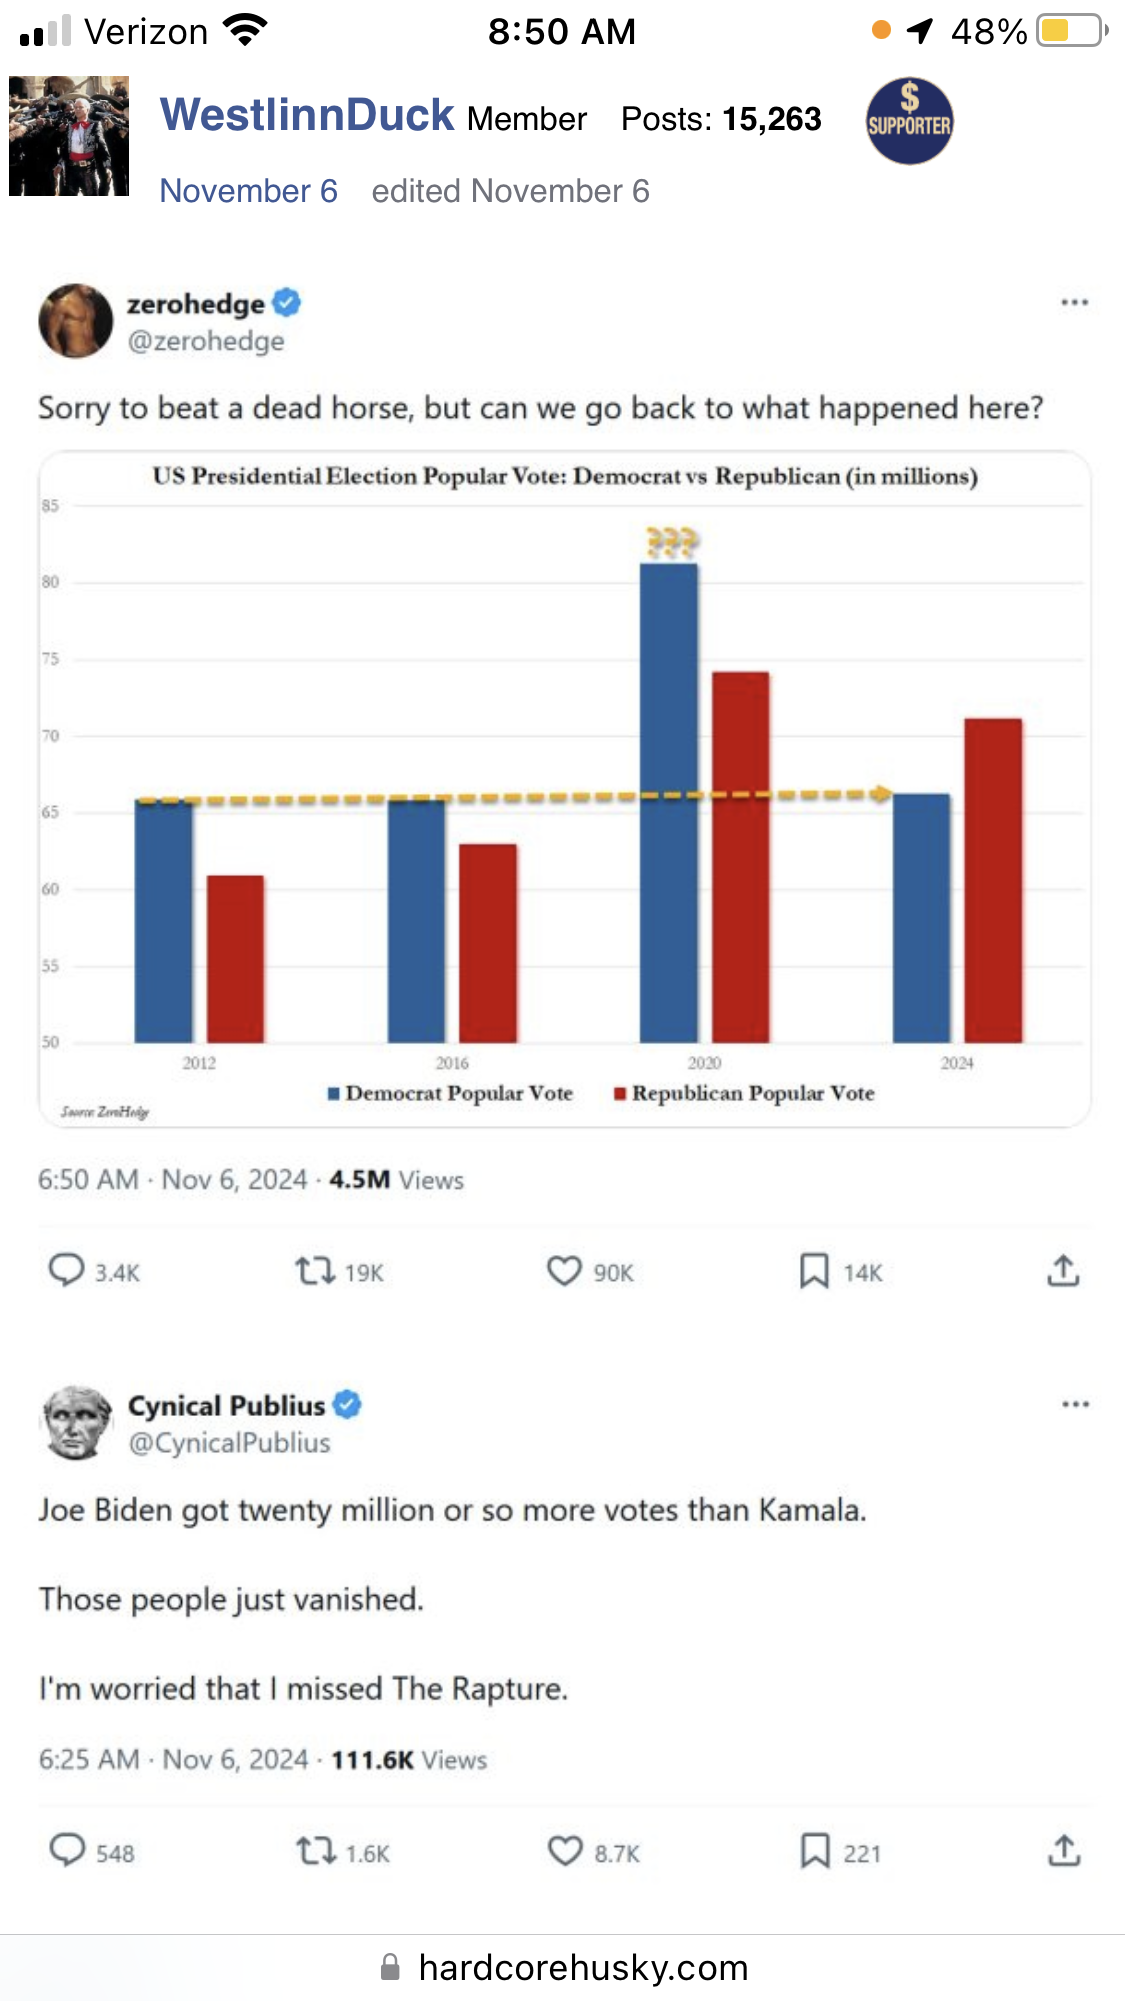The height and width of the screenshot is (2001, 1125).
Task: Bookmark the zerohedge tweet
Action: pos(814,1271)
